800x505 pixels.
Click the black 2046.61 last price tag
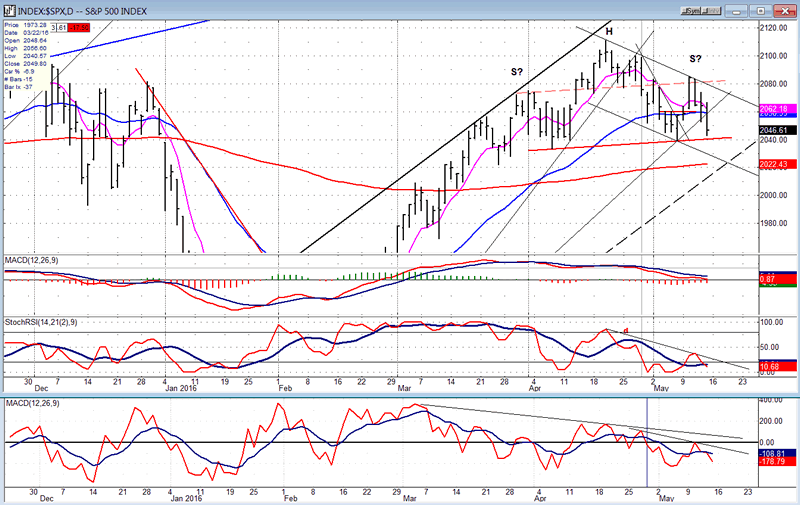pos(779,130)
